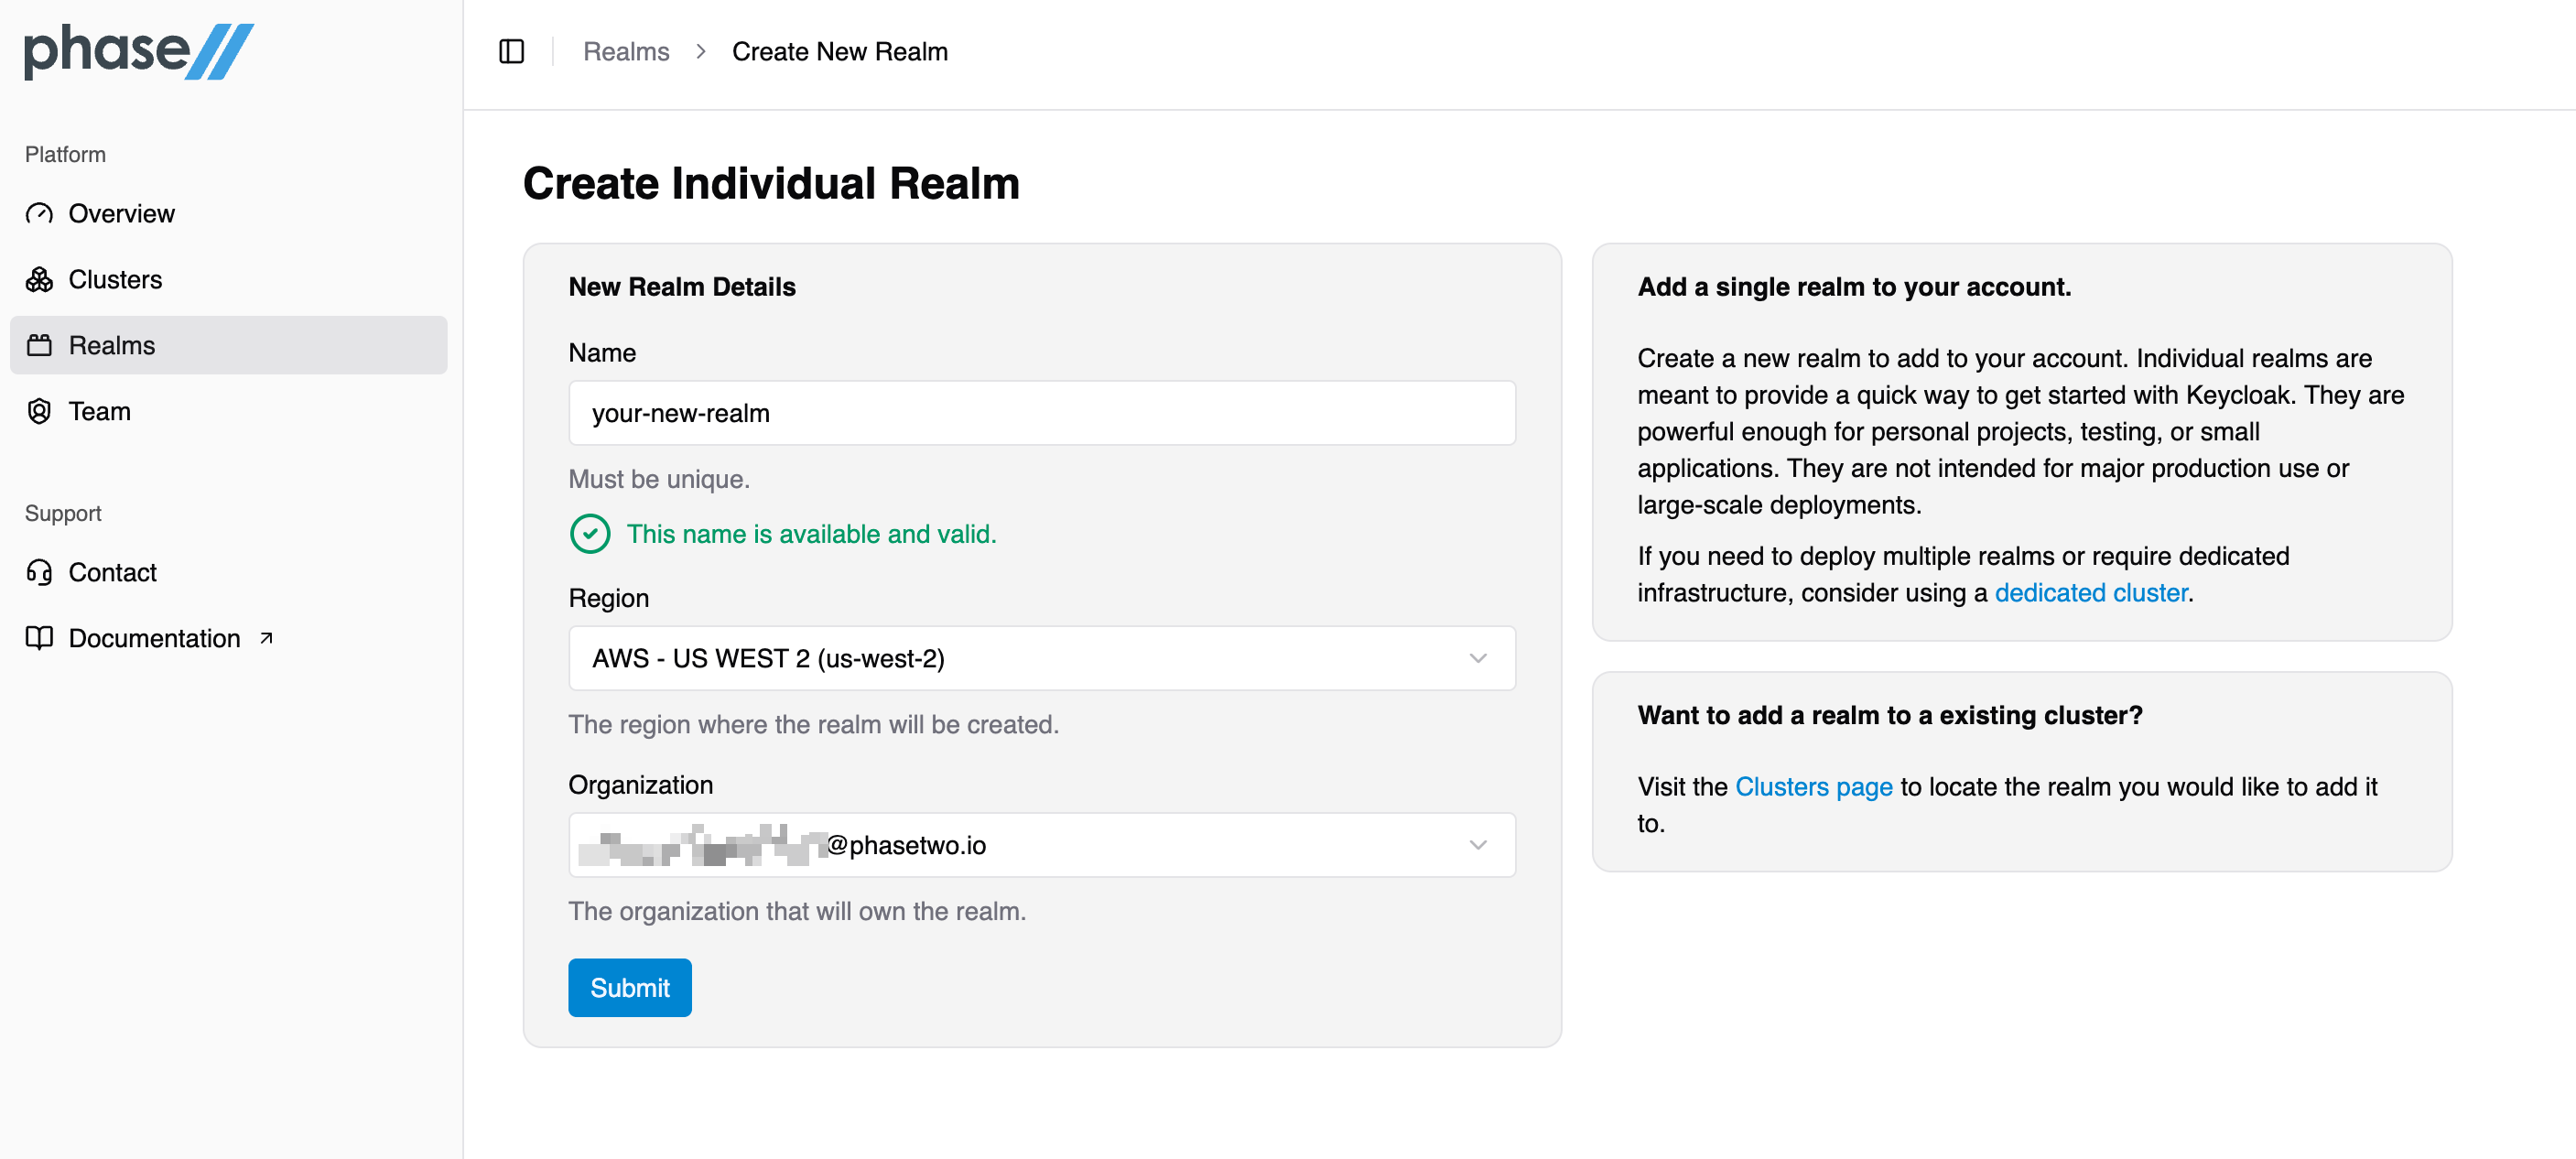Click the Team shield icon
The width and height of the screenshot is (2576, 1159).
39,411
